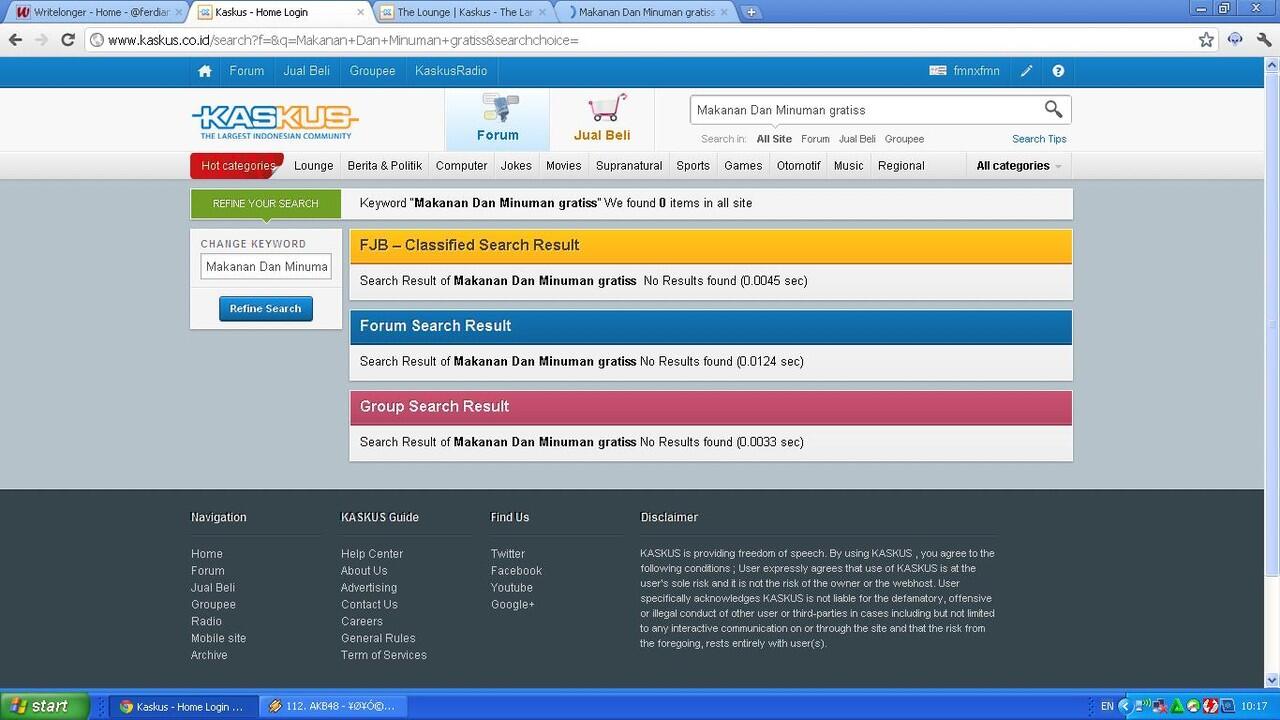Open the Help Center footer link
Screen dimensions: 1280x720
(372, 554)
